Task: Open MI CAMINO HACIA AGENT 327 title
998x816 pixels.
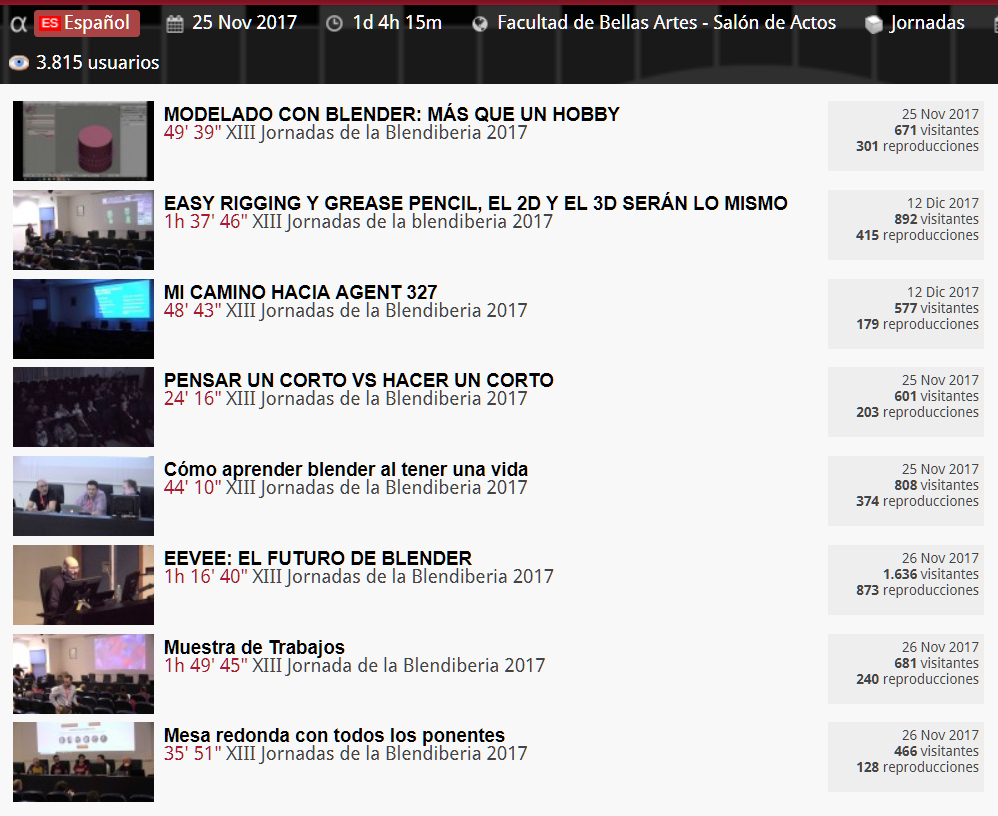Action: (x=300, y=292)
